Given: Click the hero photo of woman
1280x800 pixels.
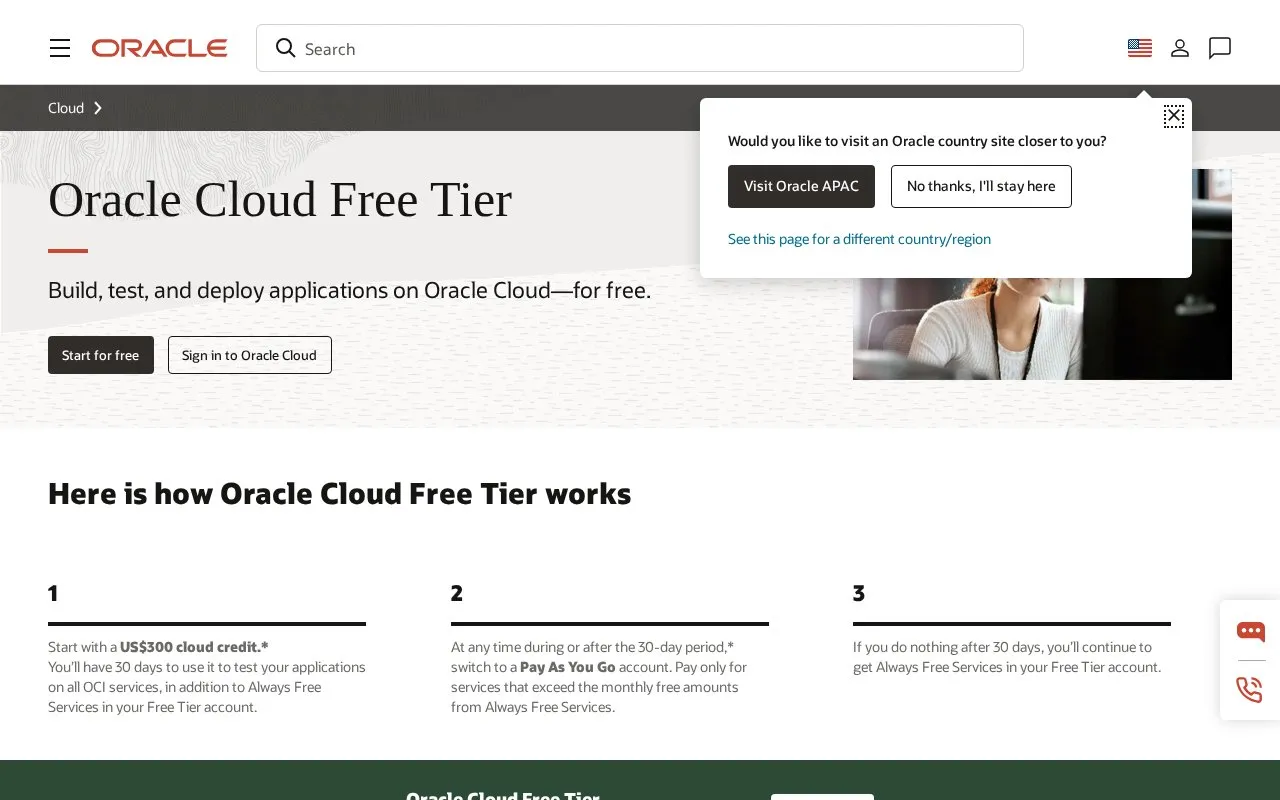Looking at the screenshot, I should [x=1042, y=328].
